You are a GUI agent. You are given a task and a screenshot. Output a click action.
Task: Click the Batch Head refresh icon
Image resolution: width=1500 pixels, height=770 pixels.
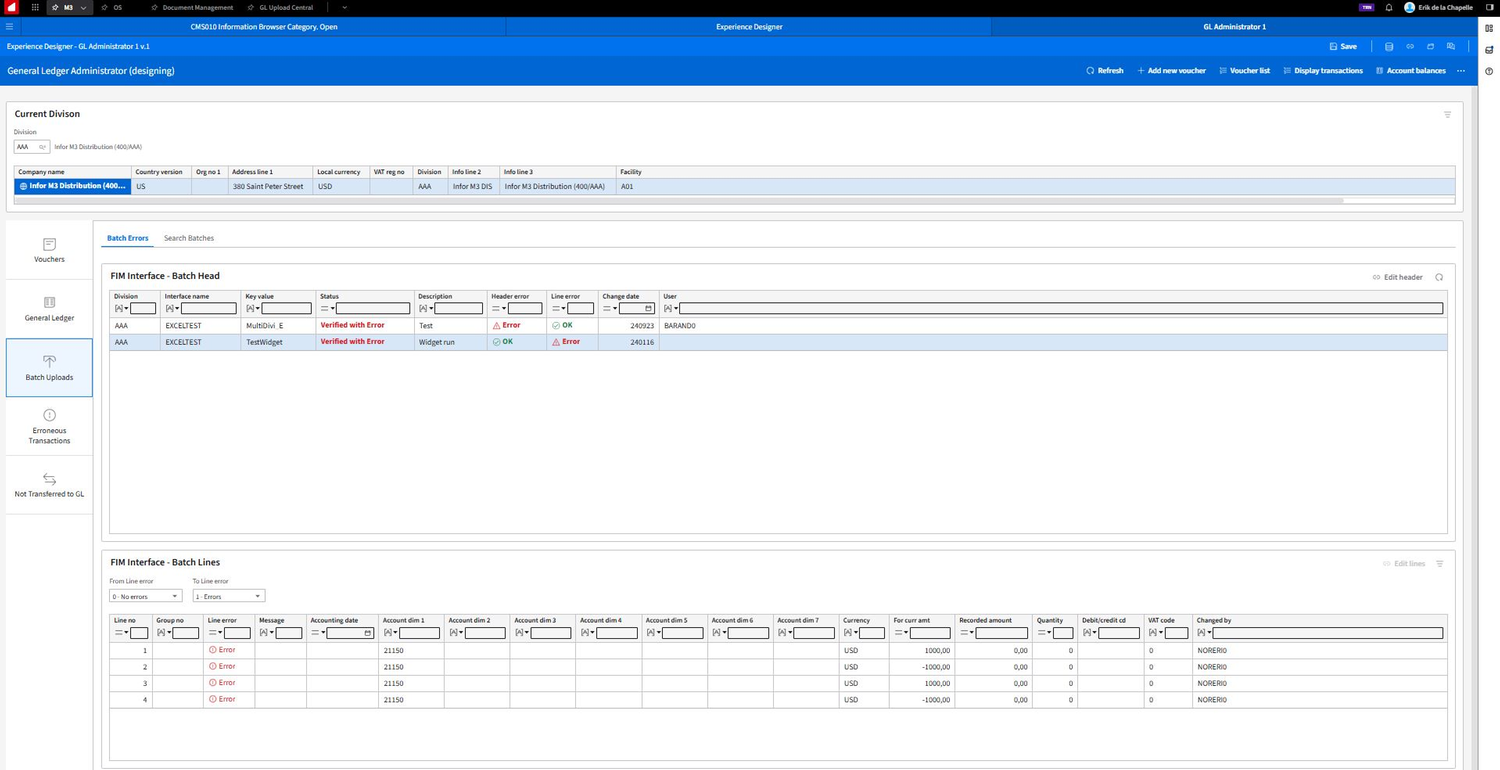[x=1439, y=277]
